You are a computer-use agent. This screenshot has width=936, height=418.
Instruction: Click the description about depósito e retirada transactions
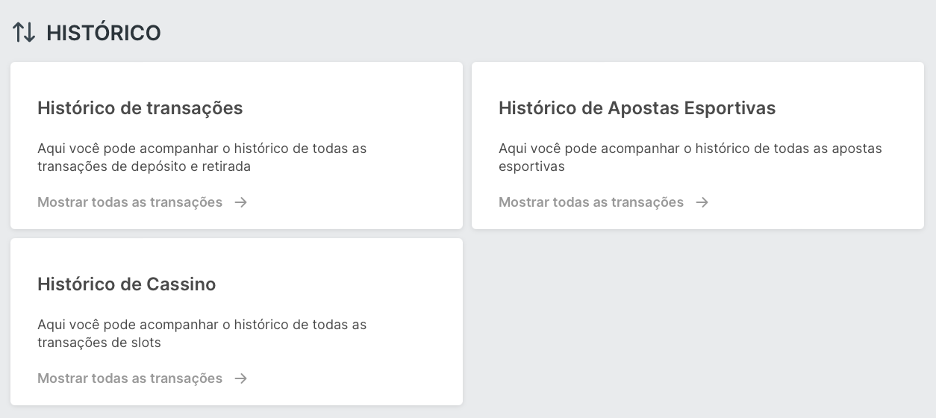[x=202, y=157]
